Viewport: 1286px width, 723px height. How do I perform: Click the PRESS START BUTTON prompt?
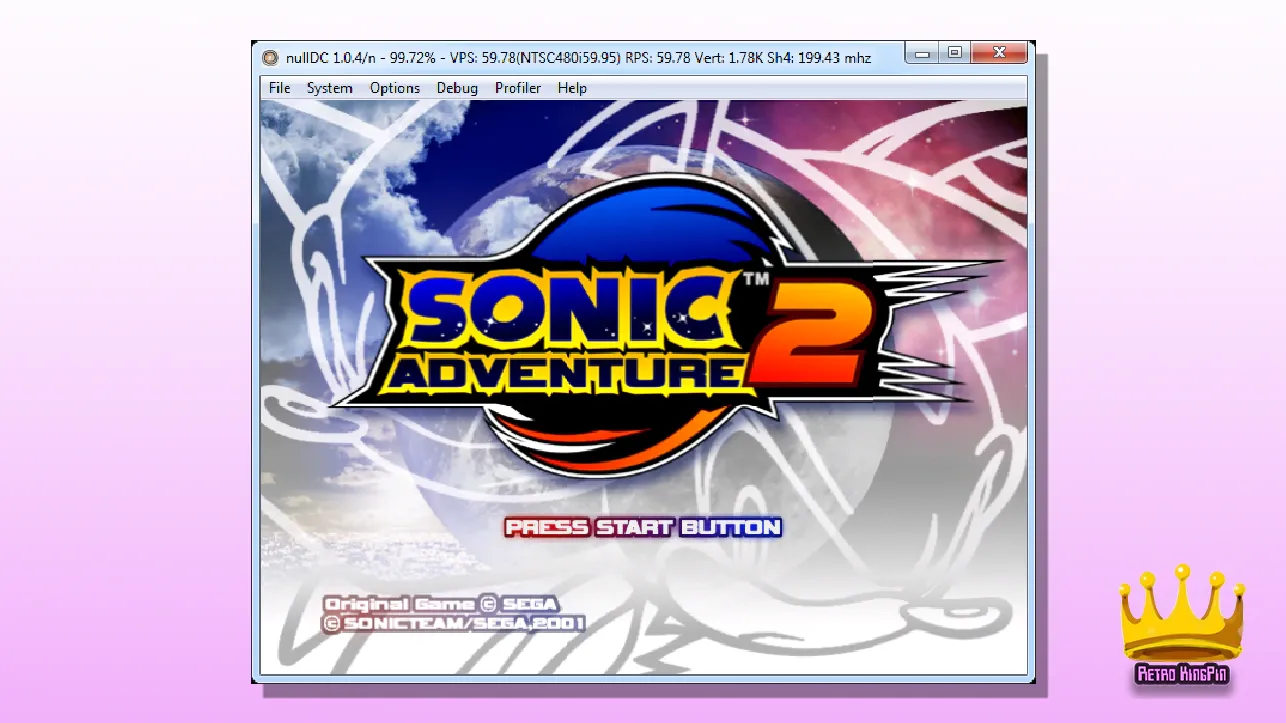643,527
